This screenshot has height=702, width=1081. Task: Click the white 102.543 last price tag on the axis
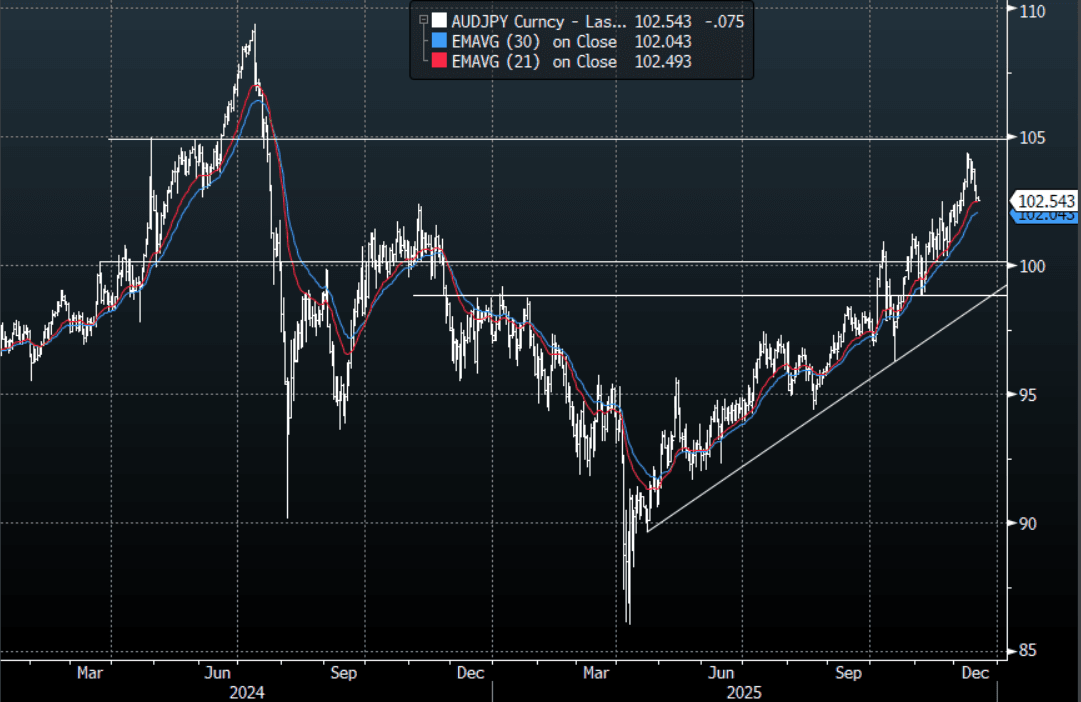1046,200
